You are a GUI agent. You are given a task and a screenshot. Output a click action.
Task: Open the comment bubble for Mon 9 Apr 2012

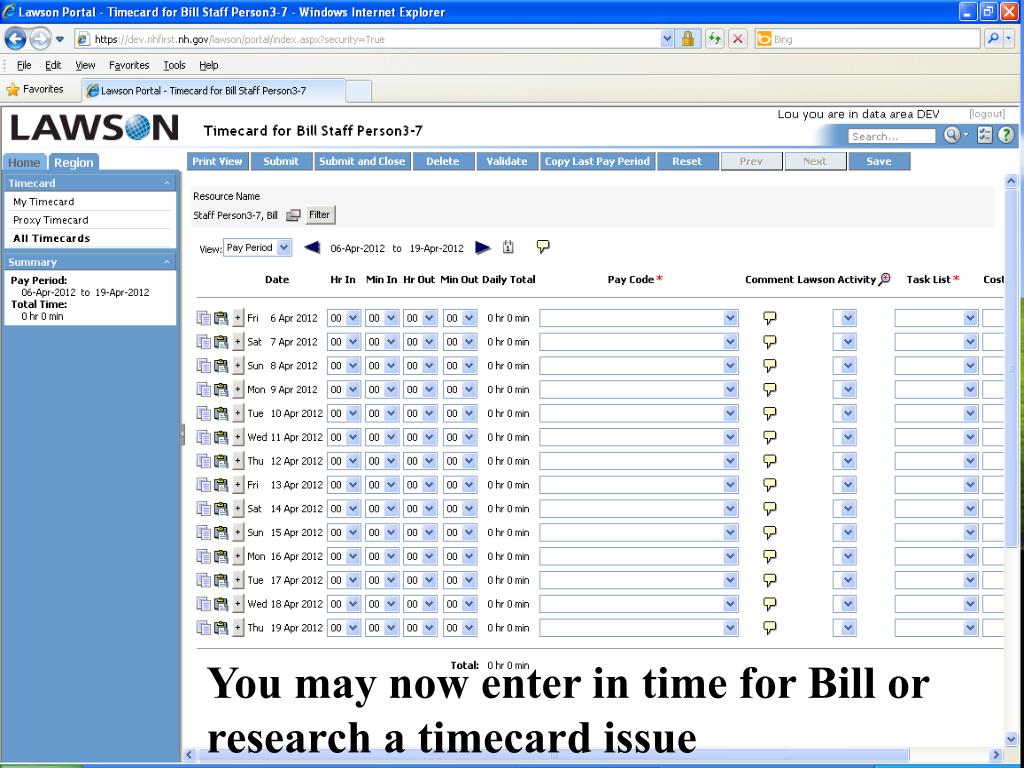(770, 389)
